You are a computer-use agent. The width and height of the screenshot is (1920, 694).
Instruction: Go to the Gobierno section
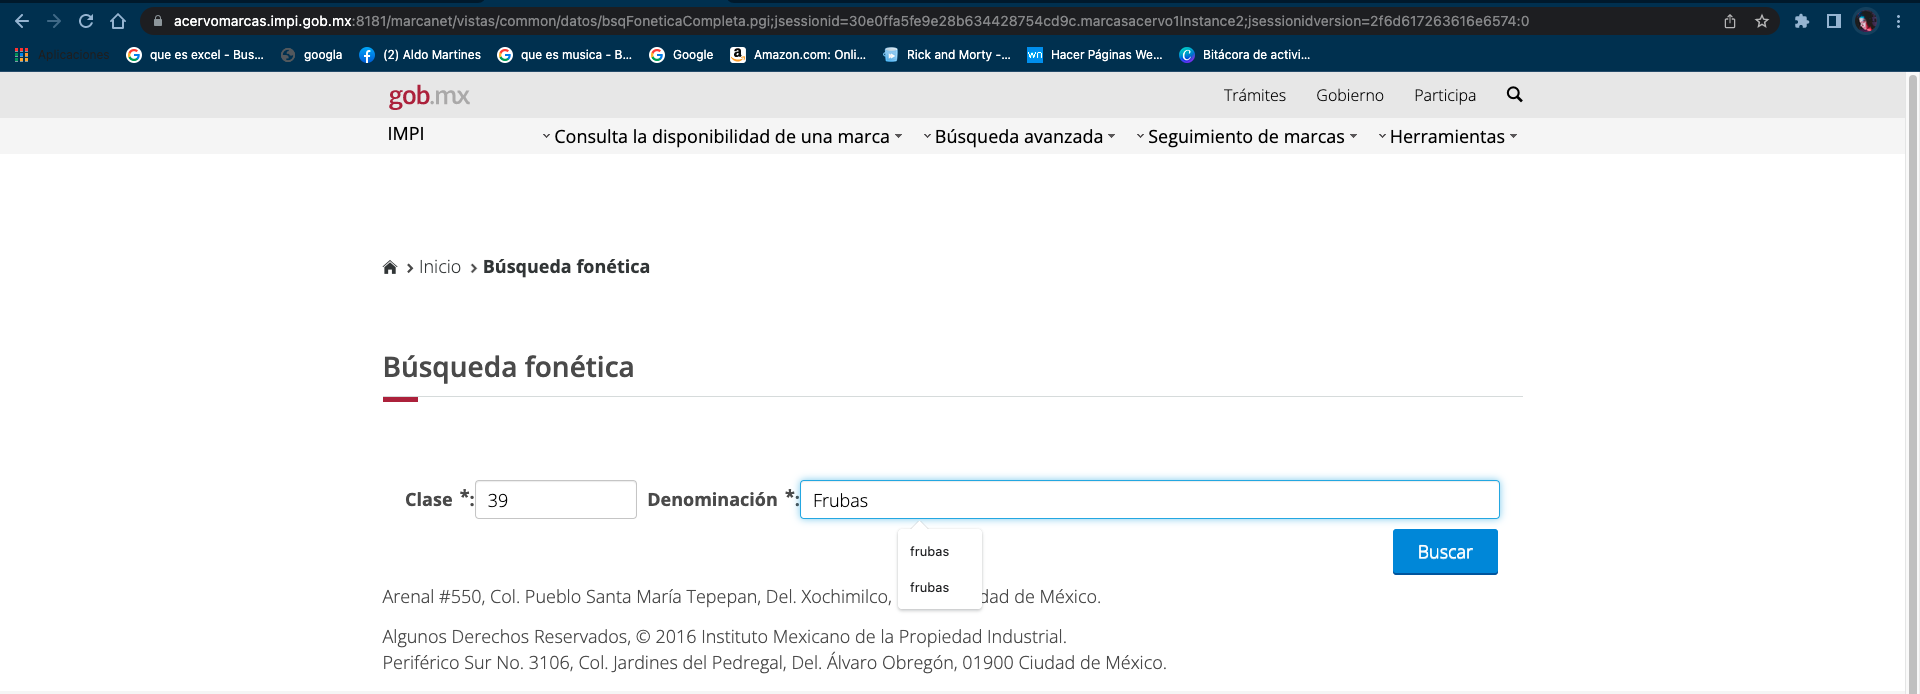point(1349,95)
